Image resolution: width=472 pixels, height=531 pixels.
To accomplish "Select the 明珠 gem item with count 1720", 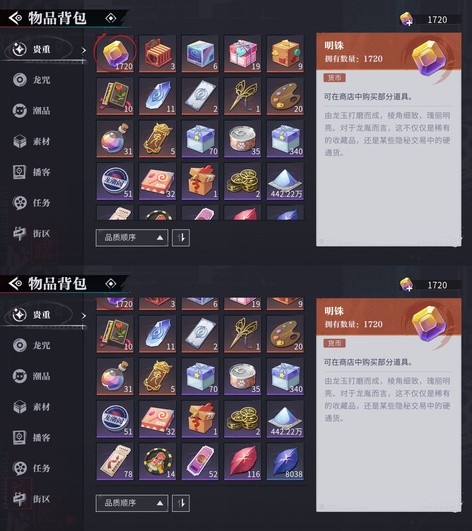I will point(115,54).
